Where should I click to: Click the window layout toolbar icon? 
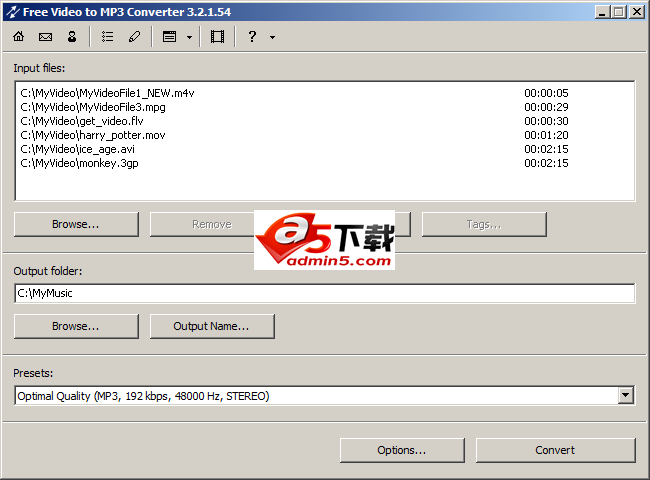[169, 37]
